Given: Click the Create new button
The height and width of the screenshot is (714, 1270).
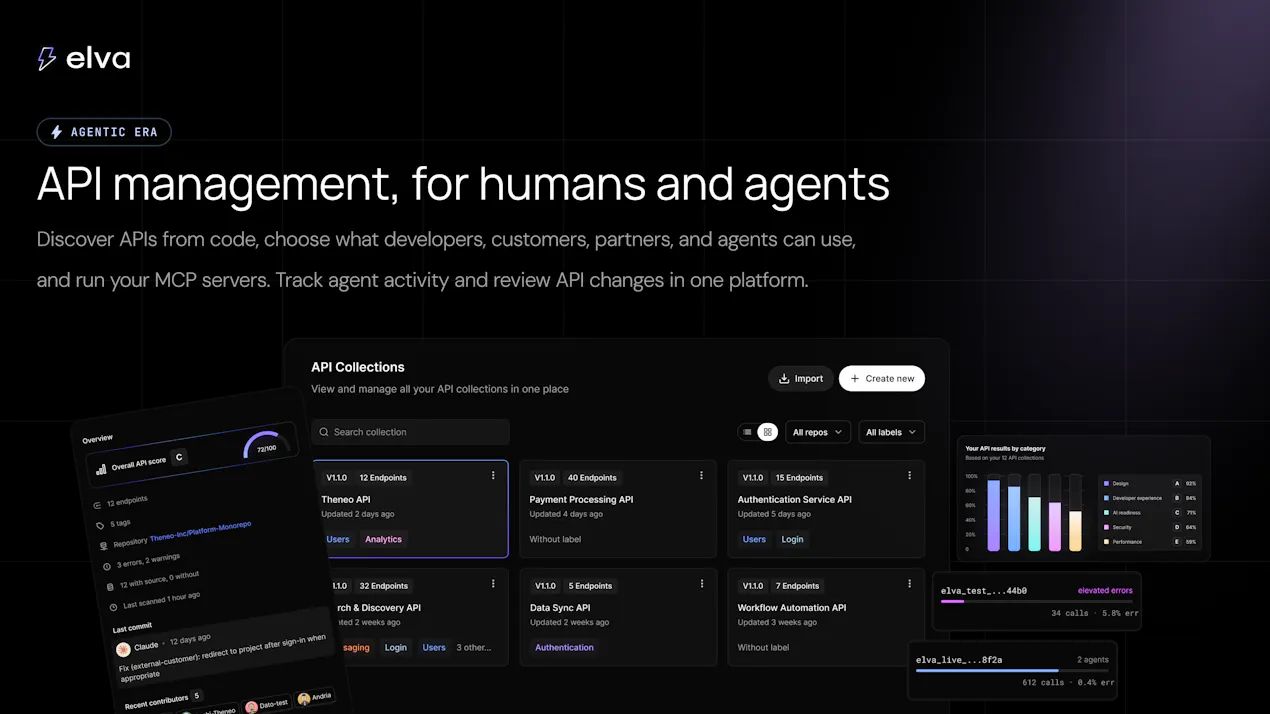Looking at the screenshot, I should (882, 378).
